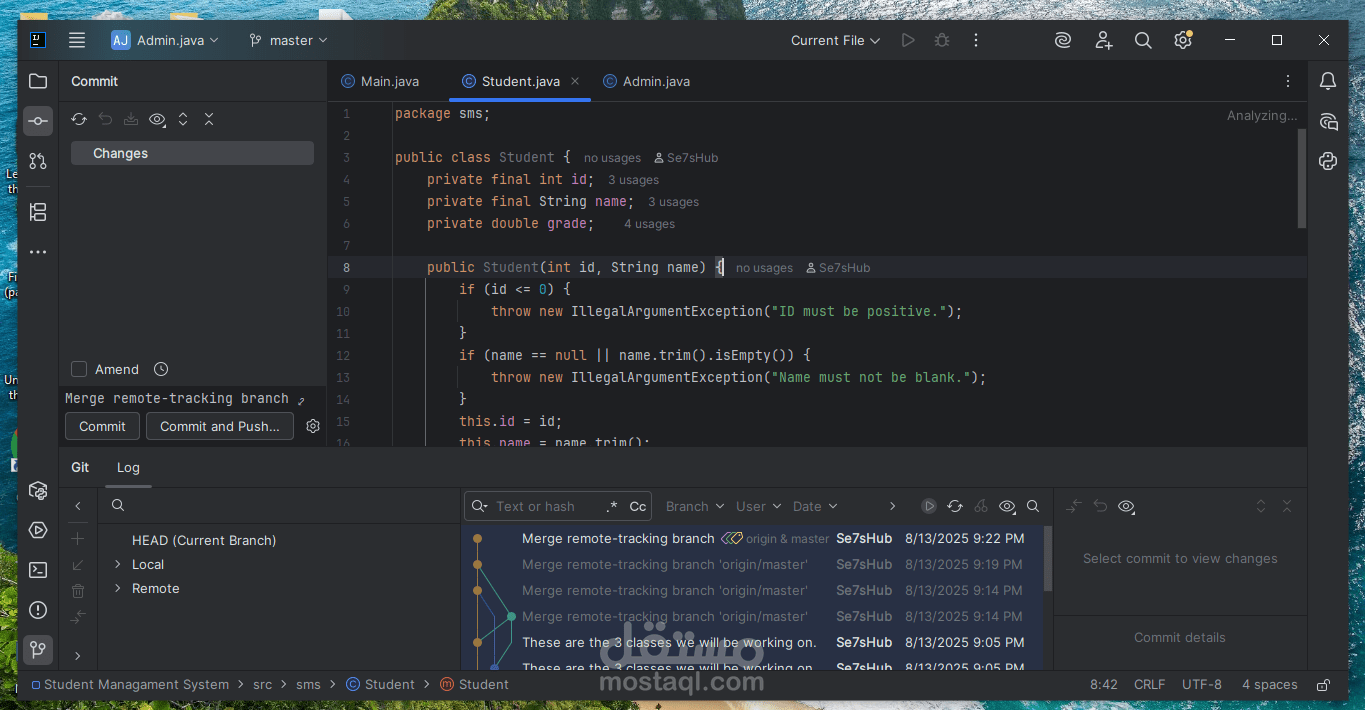This screenshot has width=1365, height=710.
Task: Open the main hamburger menu
Action: pos(77,40)
